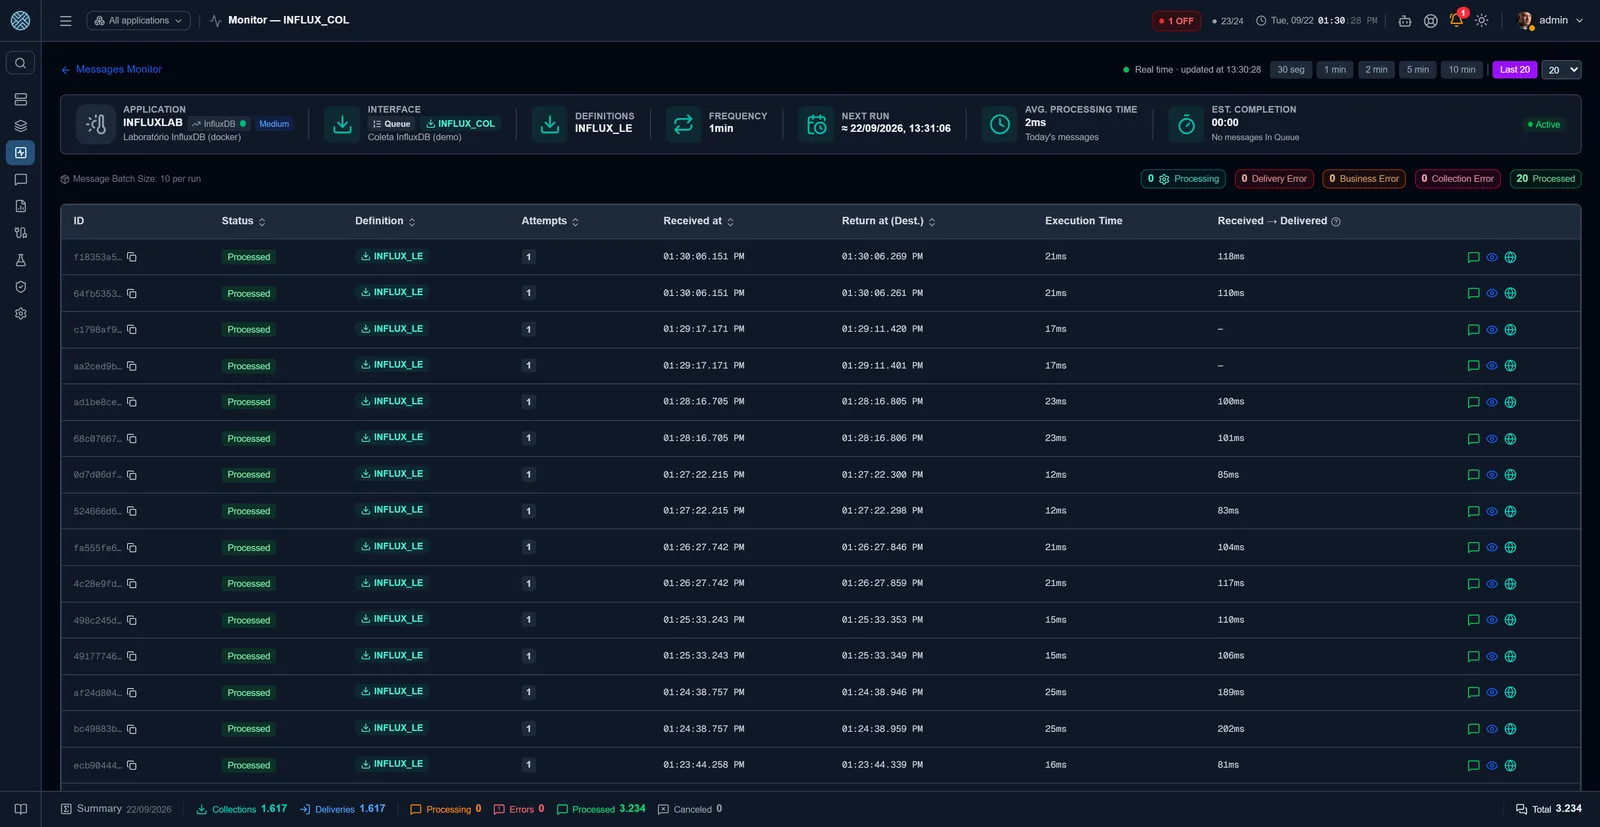Click the Processed status badge for row 524666d6

pos(249,511)
